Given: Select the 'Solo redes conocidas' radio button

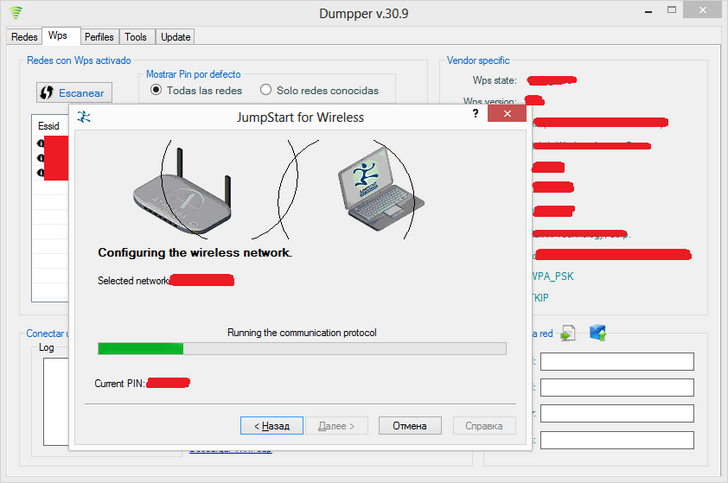Looking at the screenshot, I should click(x=266, y=90).
